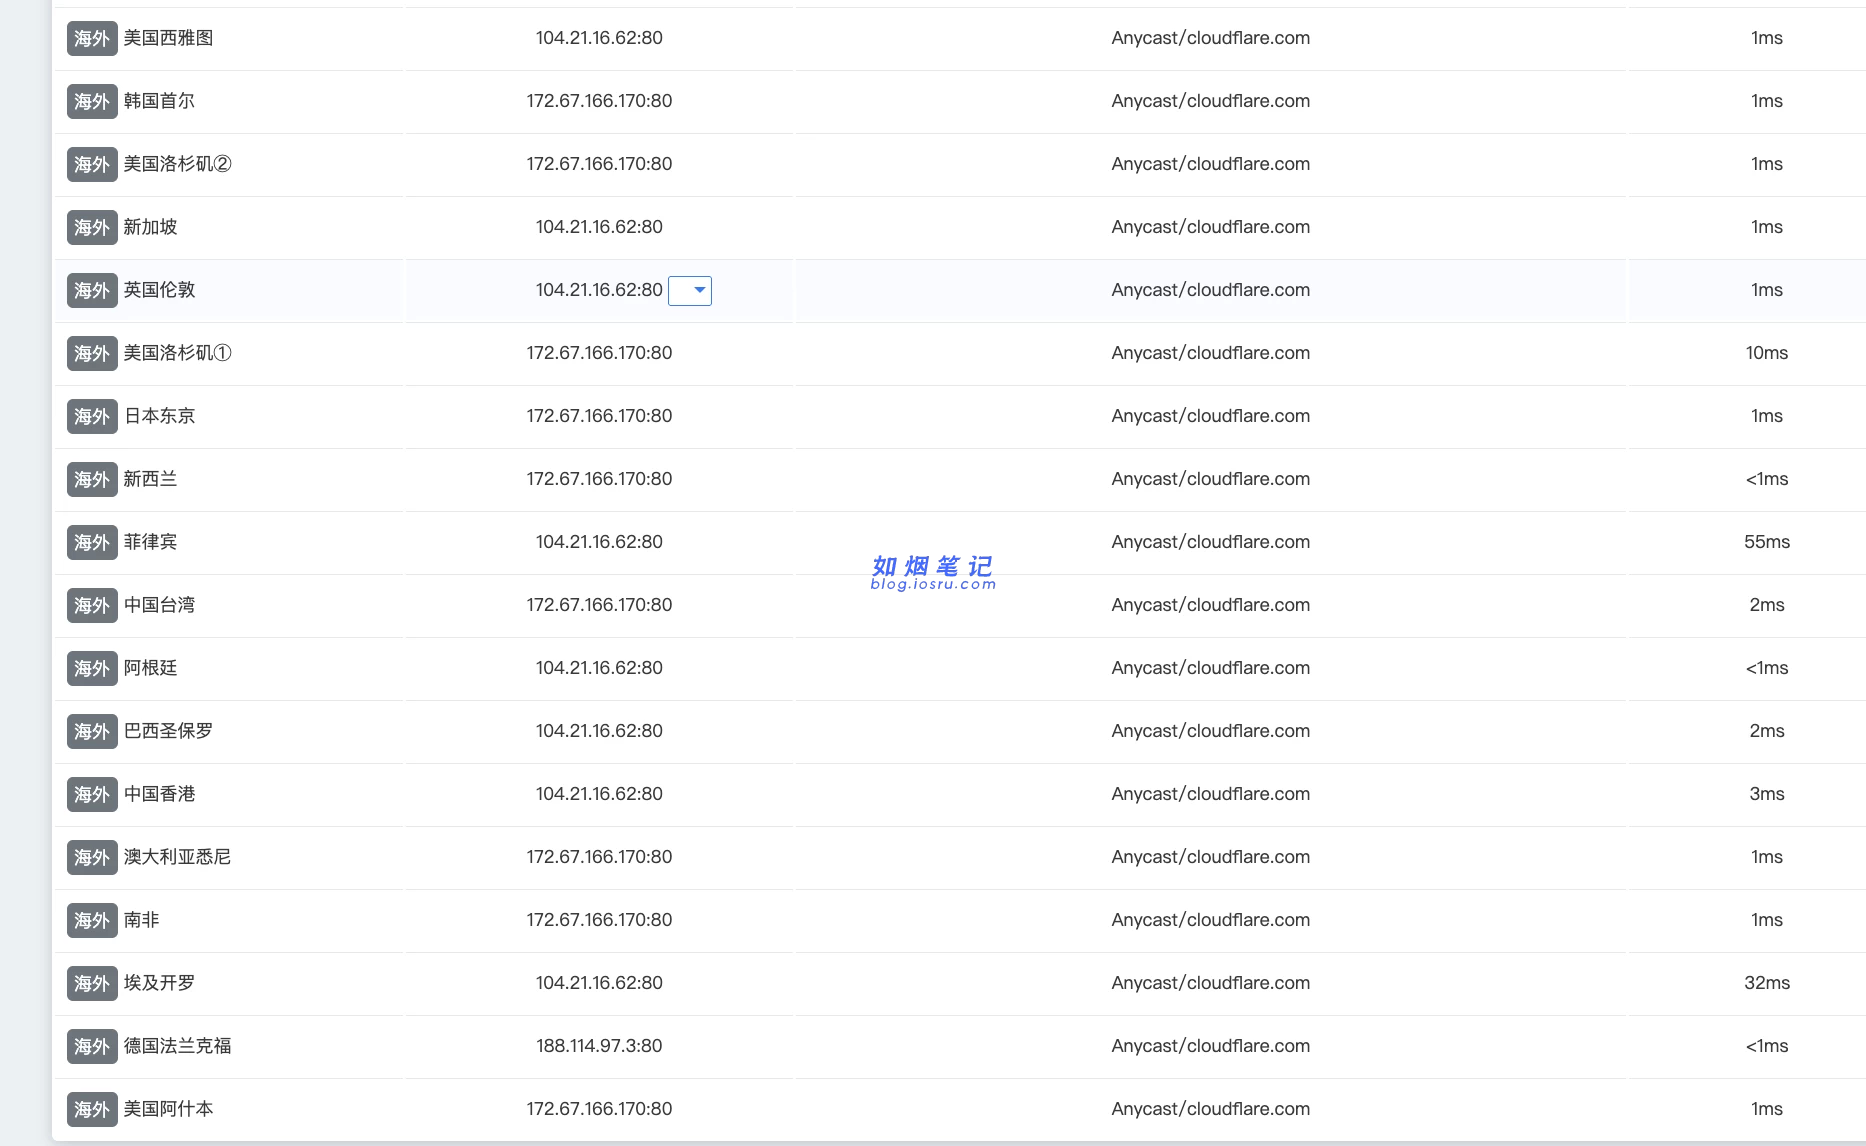Viewport: 1866px width, 1146px height.
Task: Click the 海外 badge in the 中国台湾 row
Action: click(x=92, y=606)
